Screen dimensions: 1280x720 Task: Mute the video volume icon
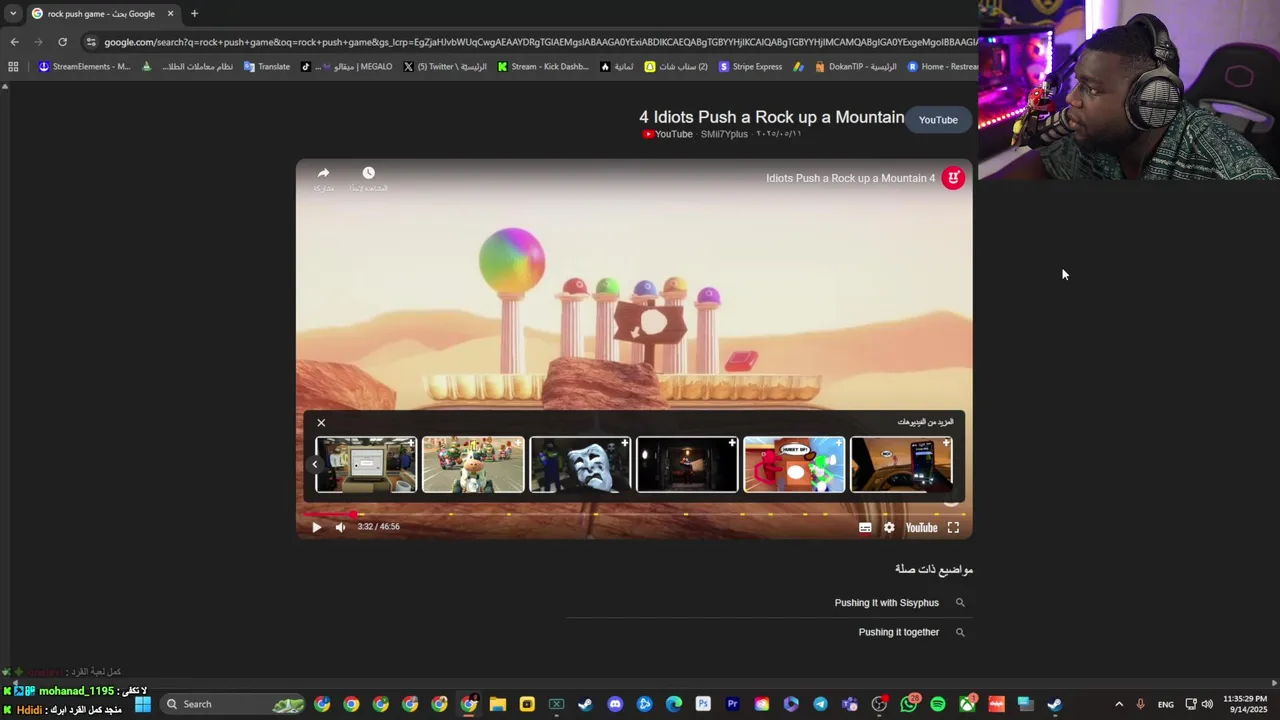pyautogui.click(x=340, y=527)
